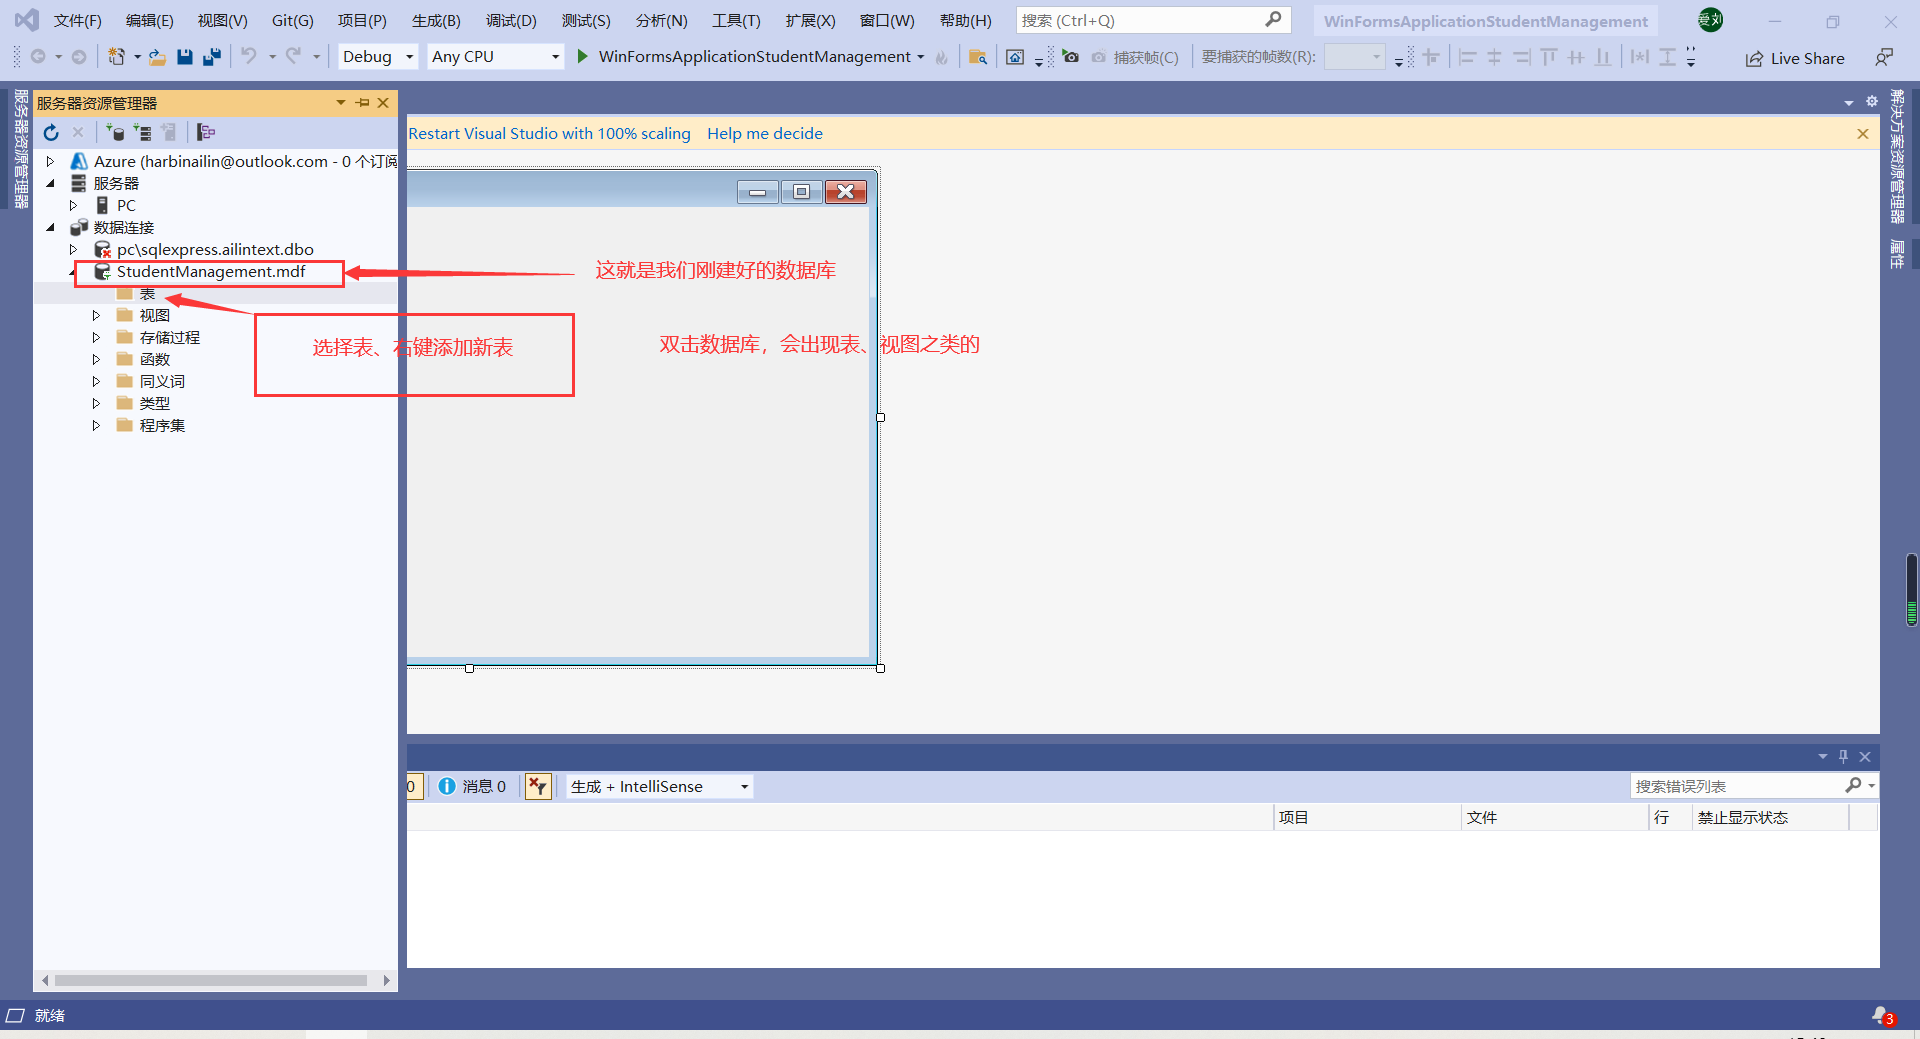
Task: Select the Connect to Server icon
Action: tap(145, 132)
